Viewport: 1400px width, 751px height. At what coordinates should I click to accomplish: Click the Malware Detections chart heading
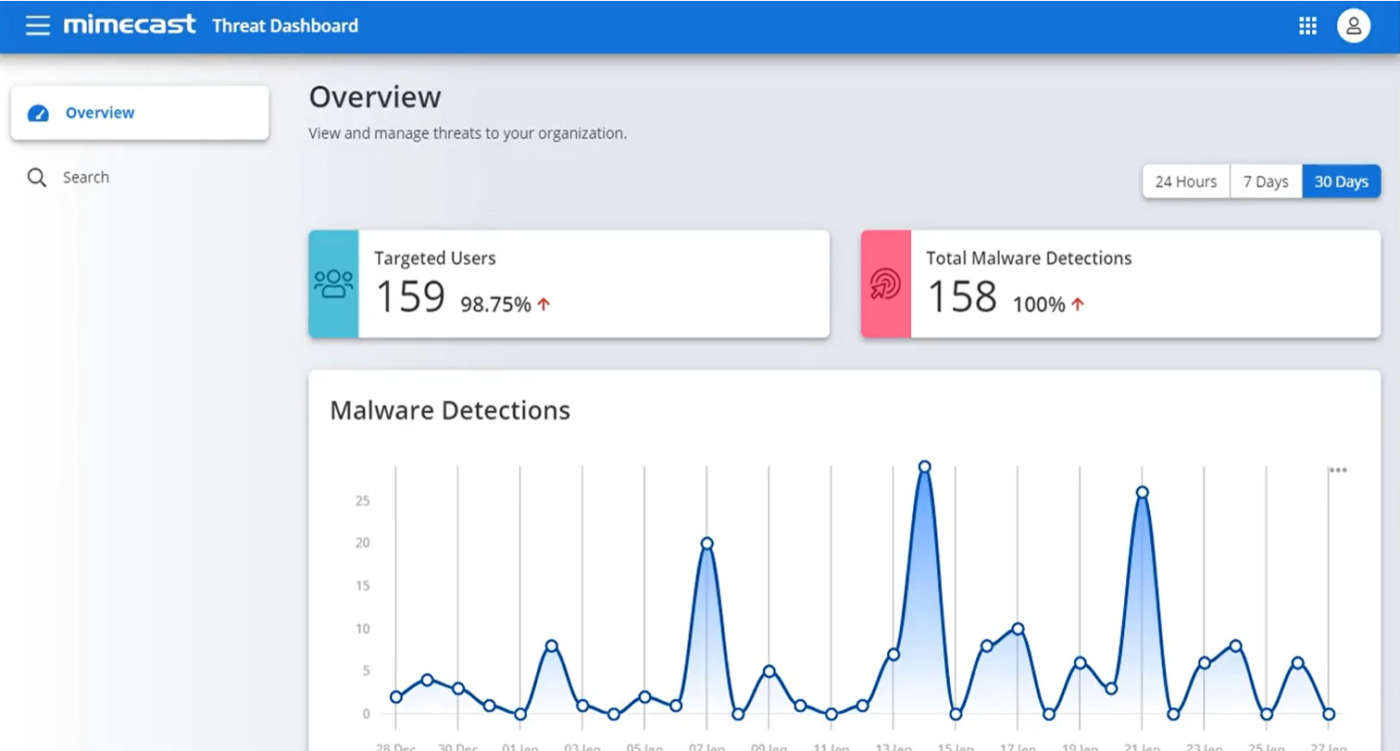[450, 410]
